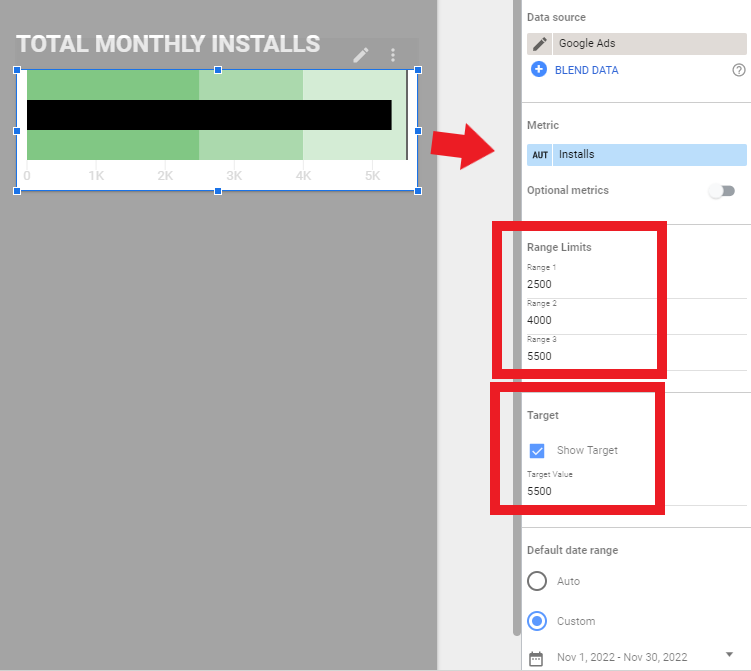Click the Installs metric chip
The height and width of the screenshot is (671, 751).
pos(648,155)
